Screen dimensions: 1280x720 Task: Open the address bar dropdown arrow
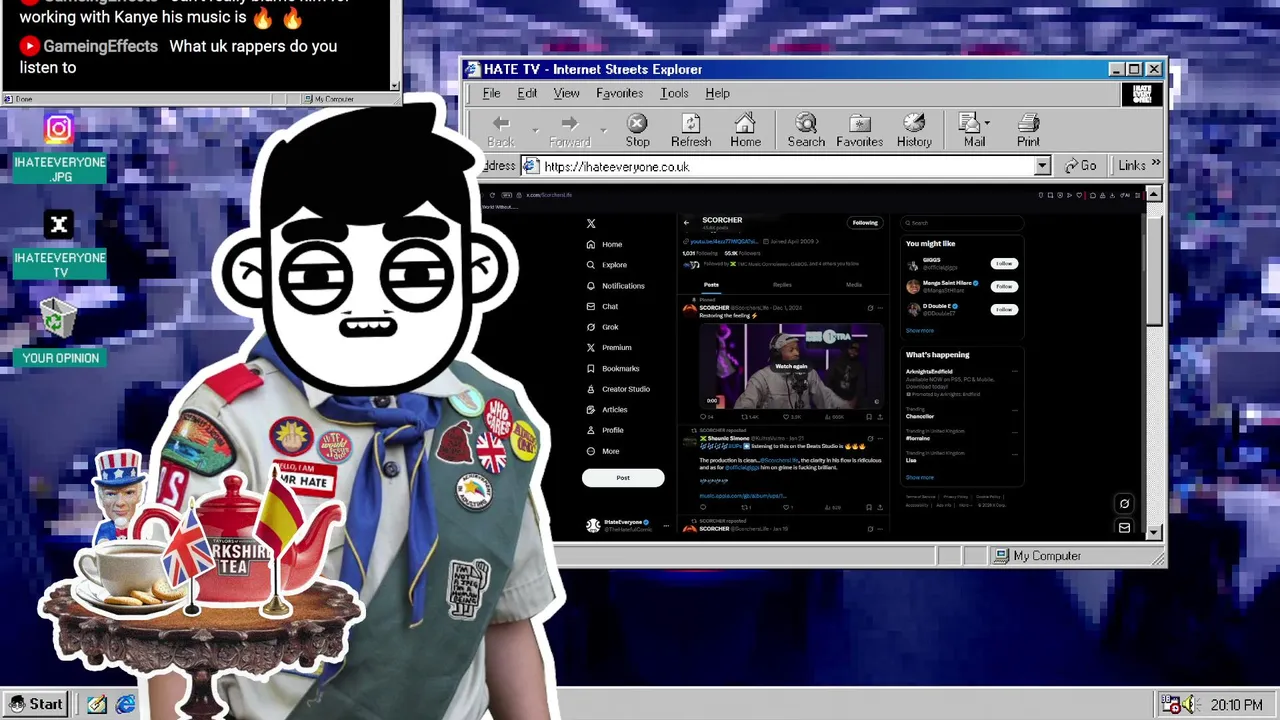1042,166
